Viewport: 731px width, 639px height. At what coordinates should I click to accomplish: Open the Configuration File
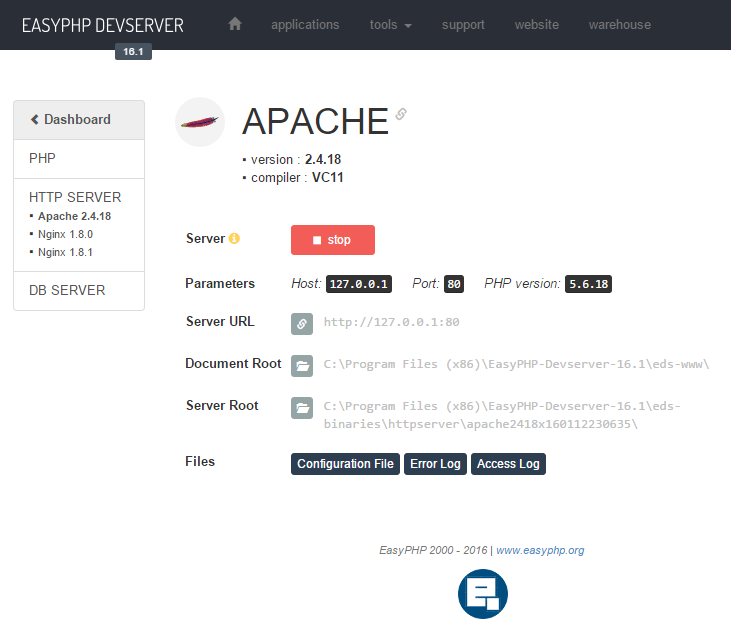coord(345,464)
